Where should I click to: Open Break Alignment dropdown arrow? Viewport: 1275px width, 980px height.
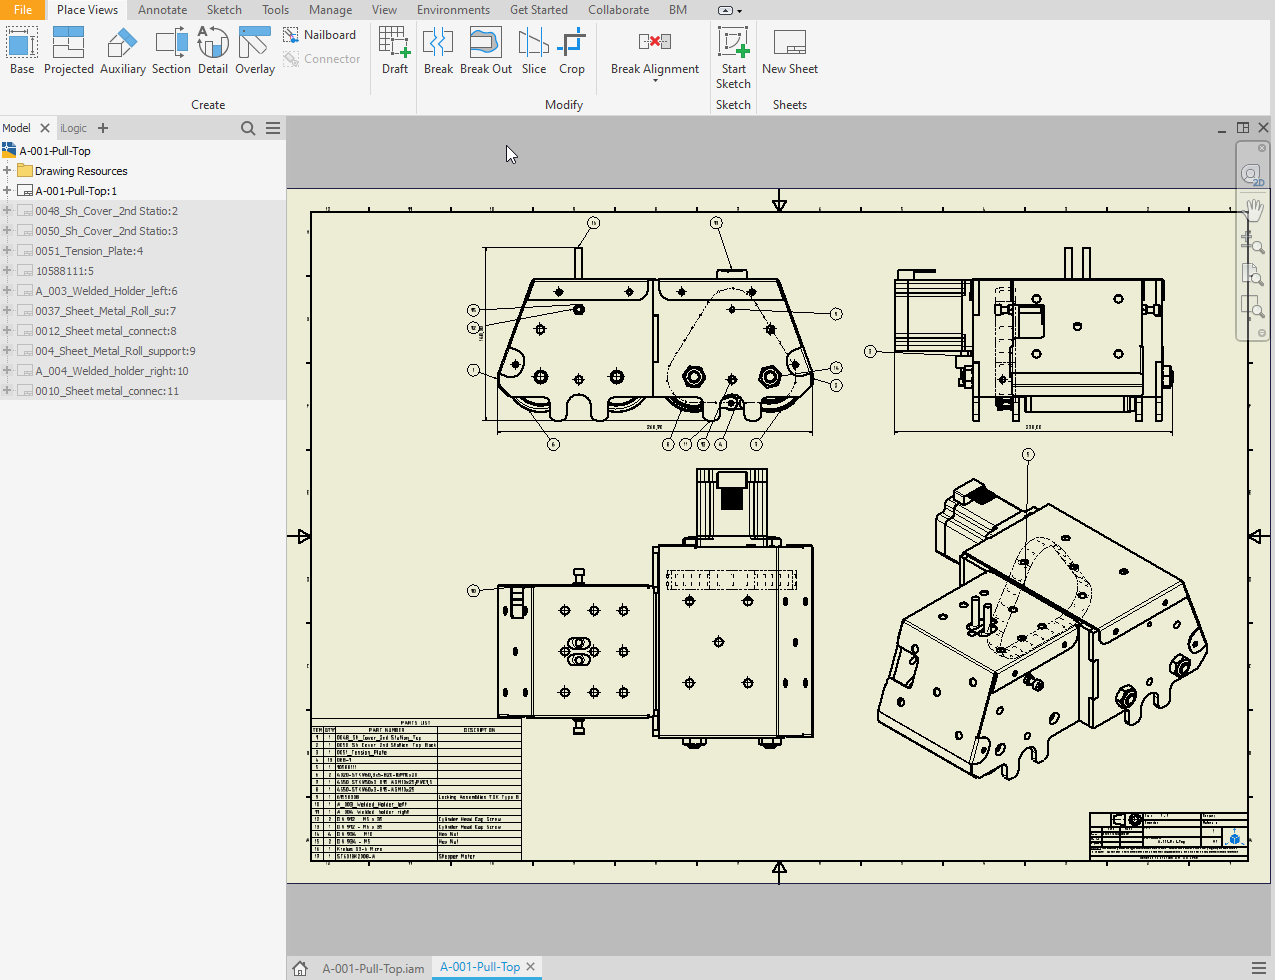coord(655,81)
